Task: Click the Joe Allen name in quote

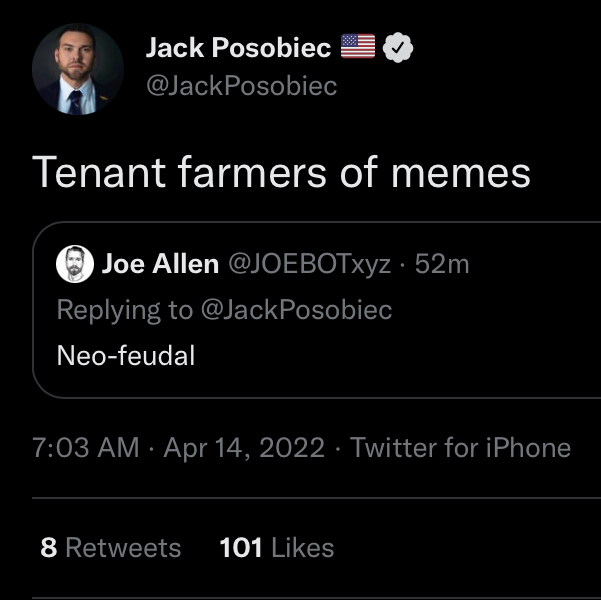Action: (160, 264)
